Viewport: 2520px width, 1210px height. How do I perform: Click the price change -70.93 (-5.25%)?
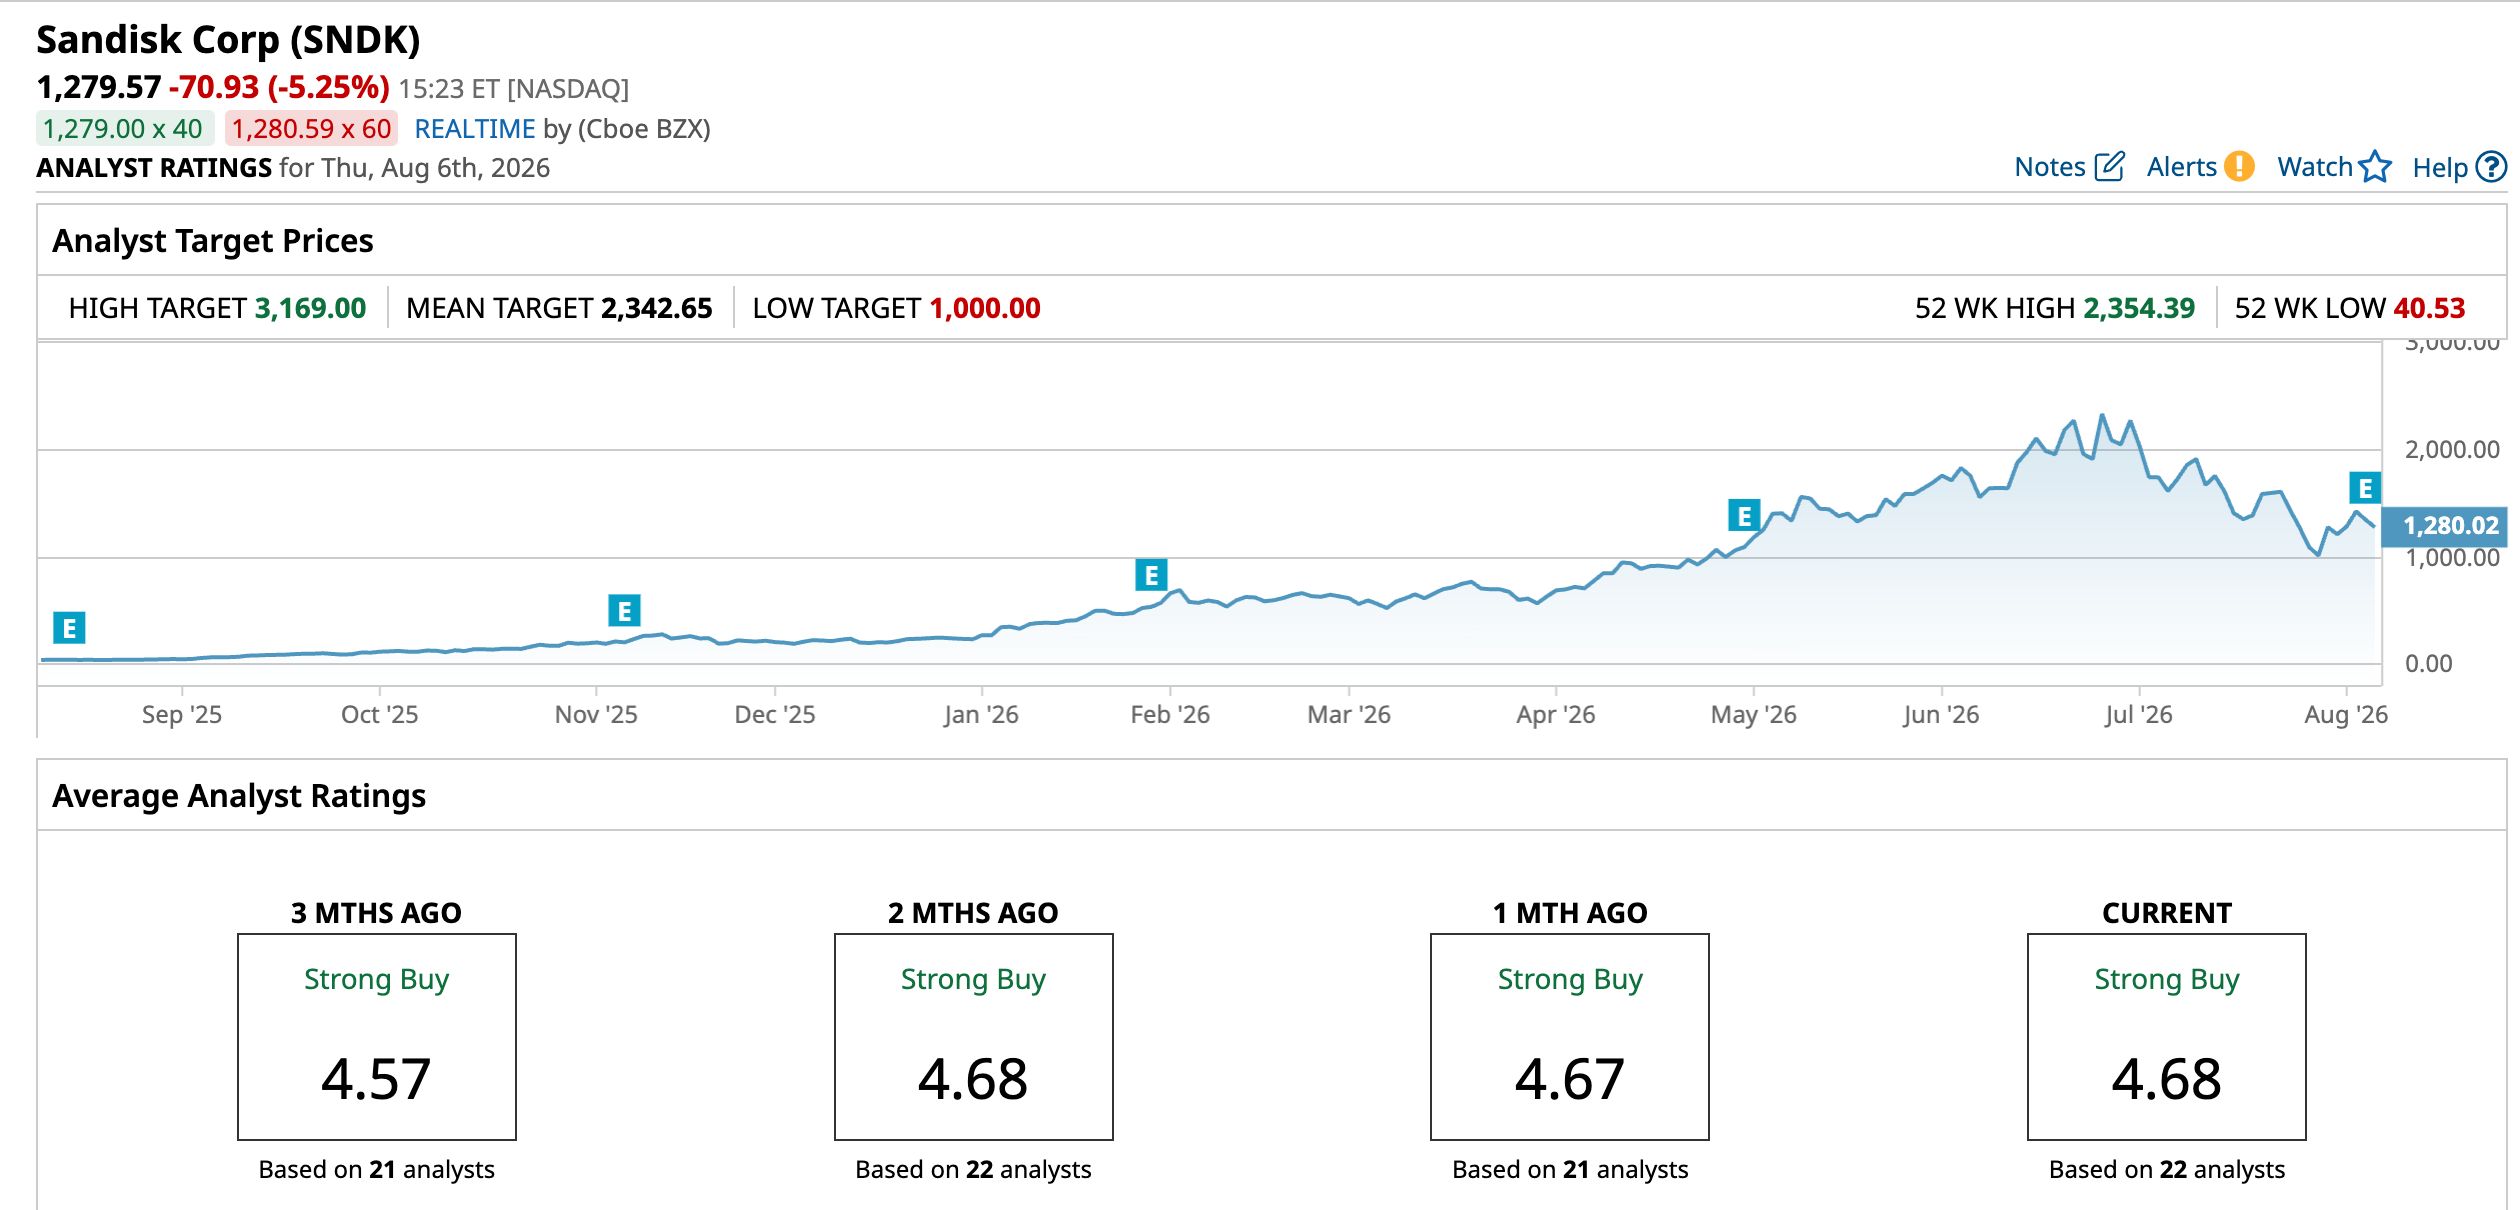(x=279, y=87)
